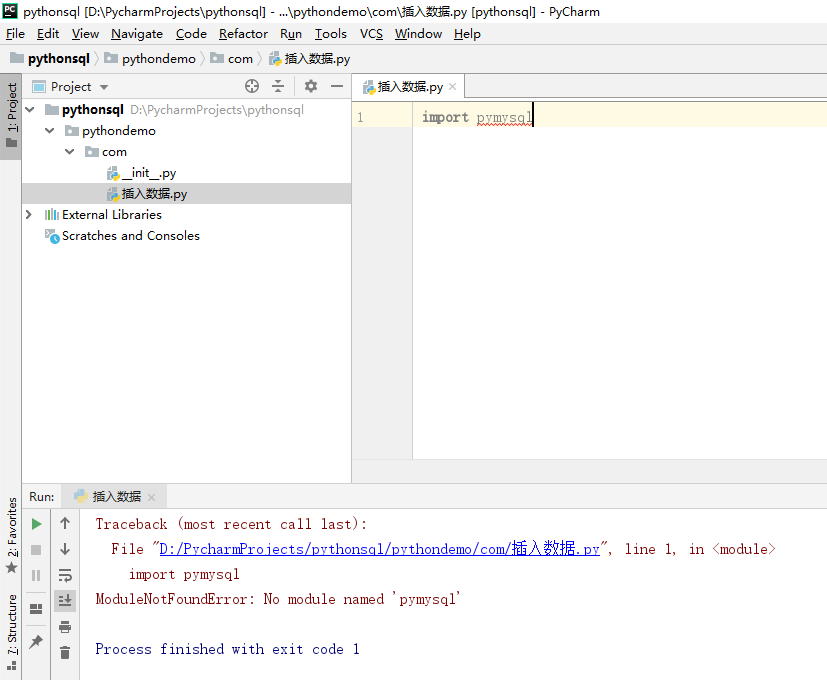Toggle the 7: Structure tool window tab
827x680 pixels.
pos(11,632)
